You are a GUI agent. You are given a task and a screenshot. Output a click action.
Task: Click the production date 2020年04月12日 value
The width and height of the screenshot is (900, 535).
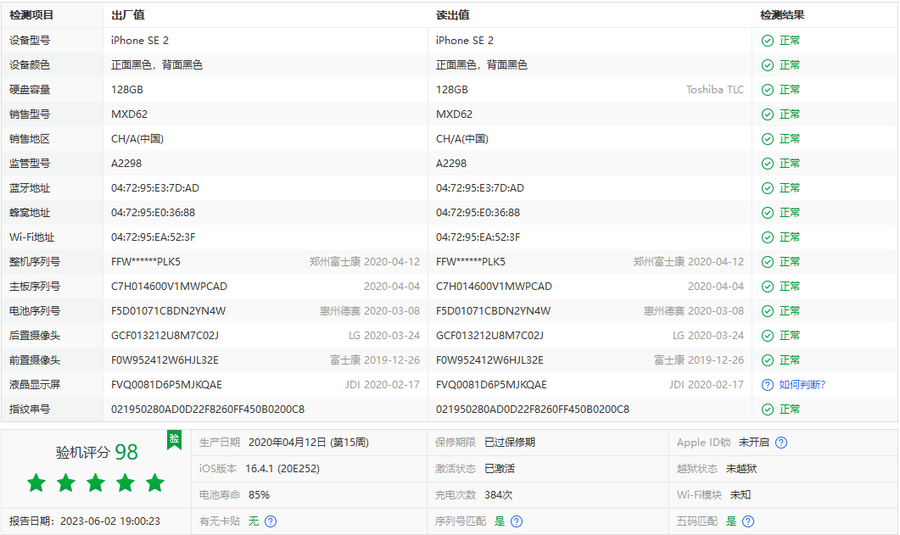308,443
